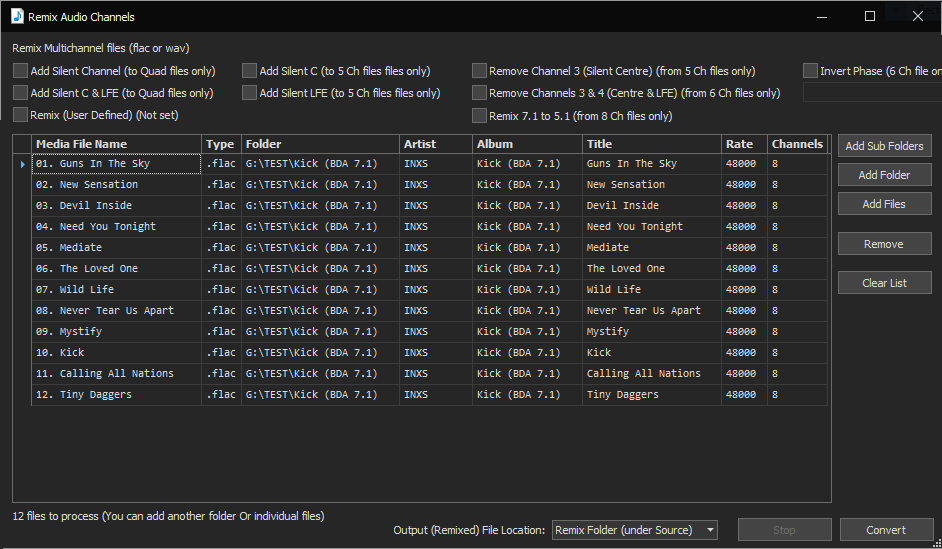942x549 pixels.
Task: Clear the file list
Action: [884, 283]
